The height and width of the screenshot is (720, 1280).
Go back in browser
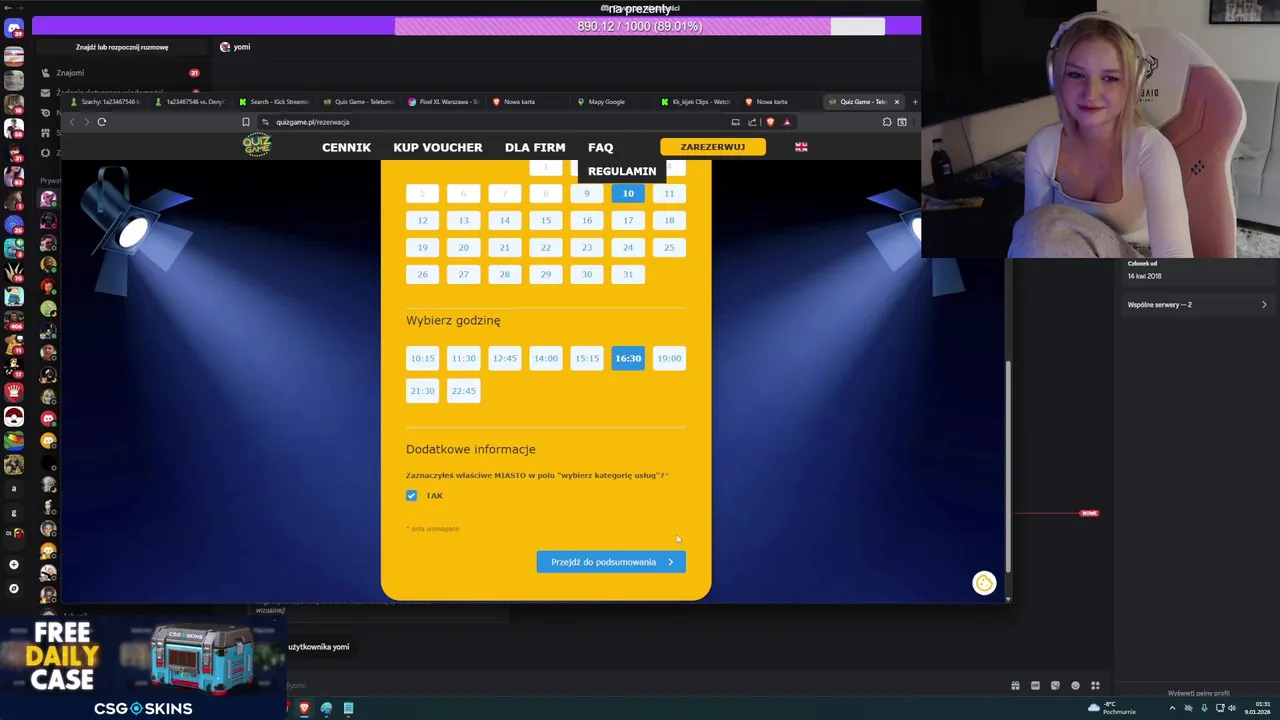[72, 122]
